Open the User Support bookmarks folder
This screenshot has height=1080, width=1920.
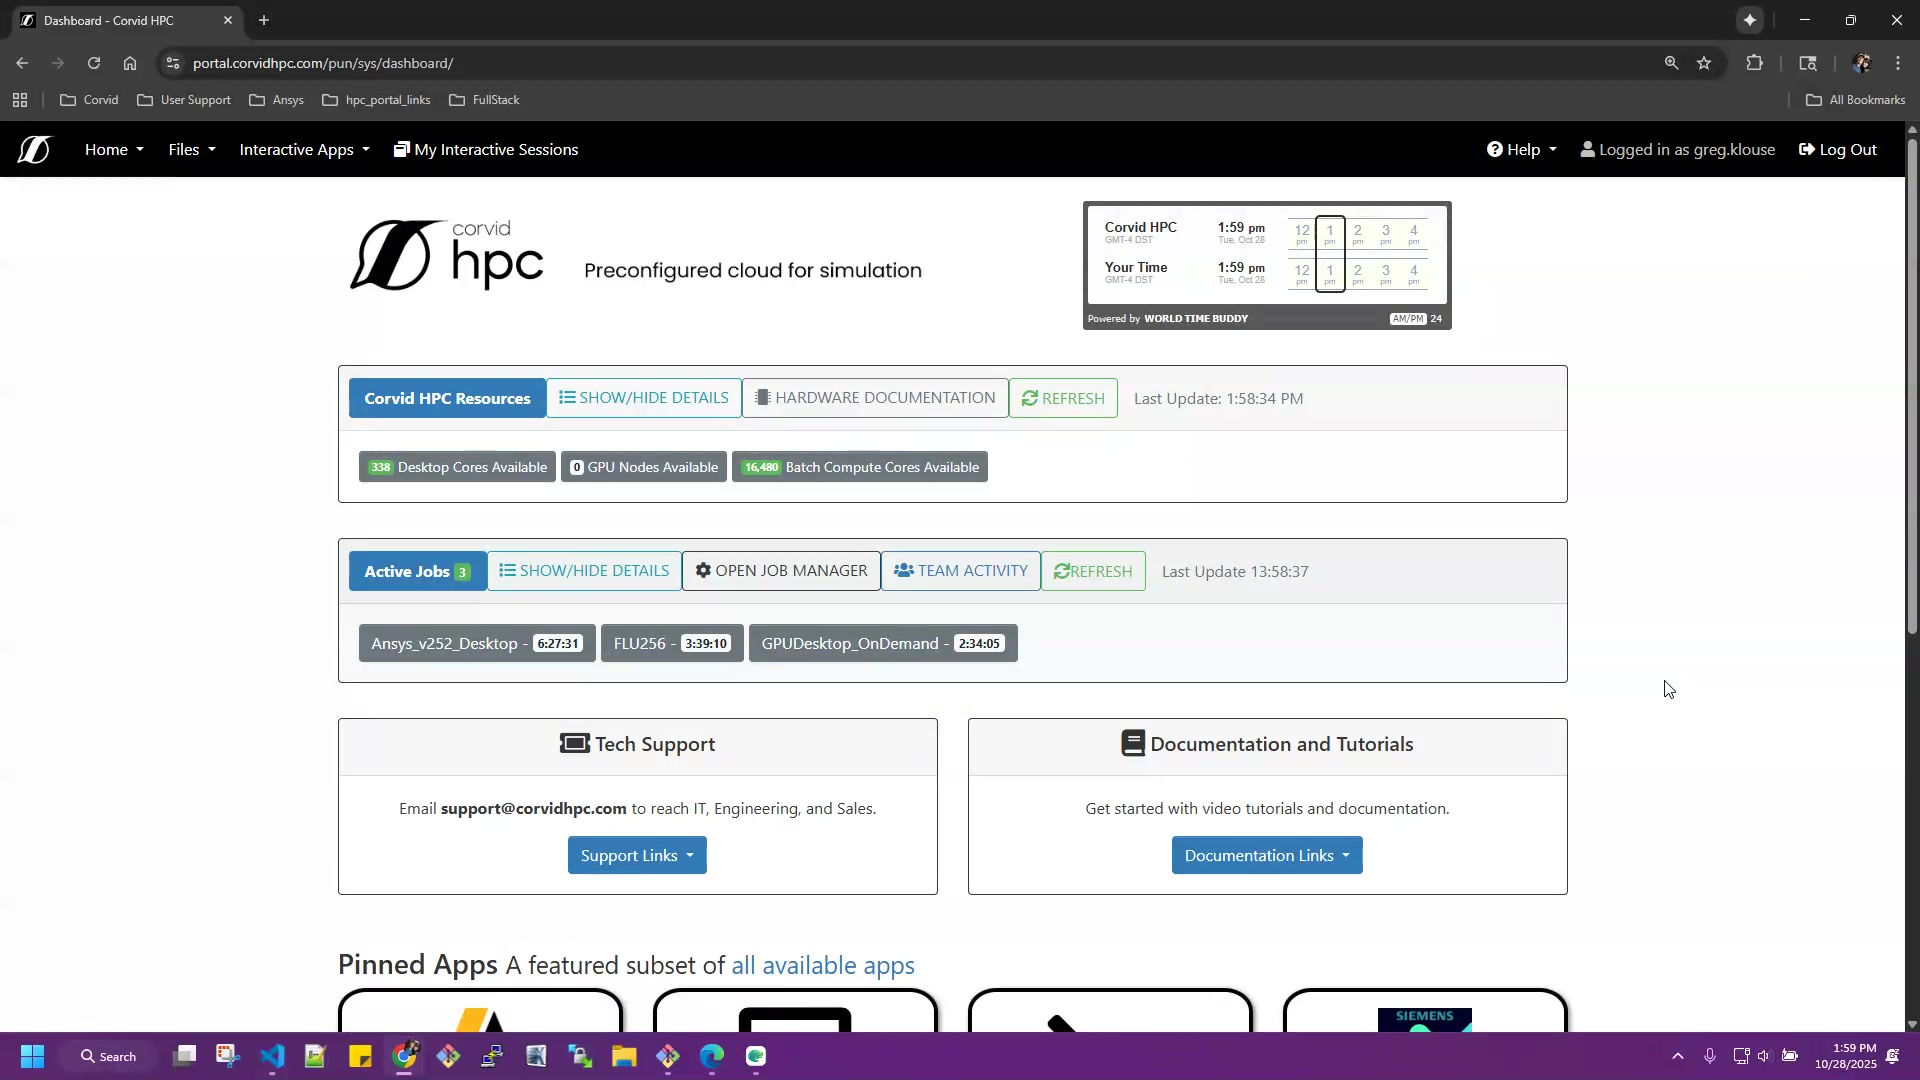(183, 100)
